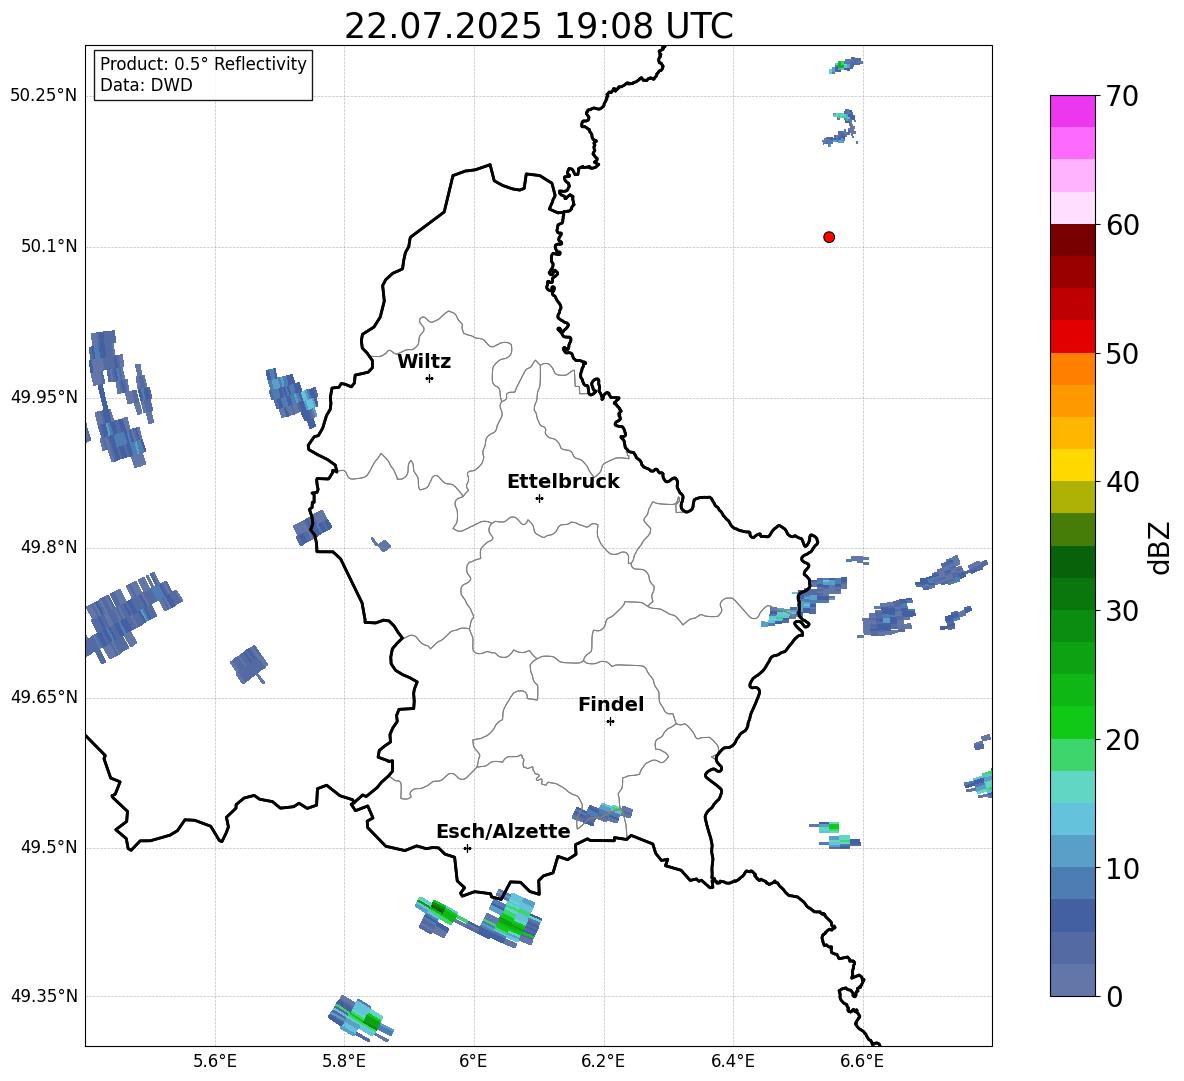Click the 60 value on colorbar
Screen dimensions: 1184x1081
(1122, 225)
